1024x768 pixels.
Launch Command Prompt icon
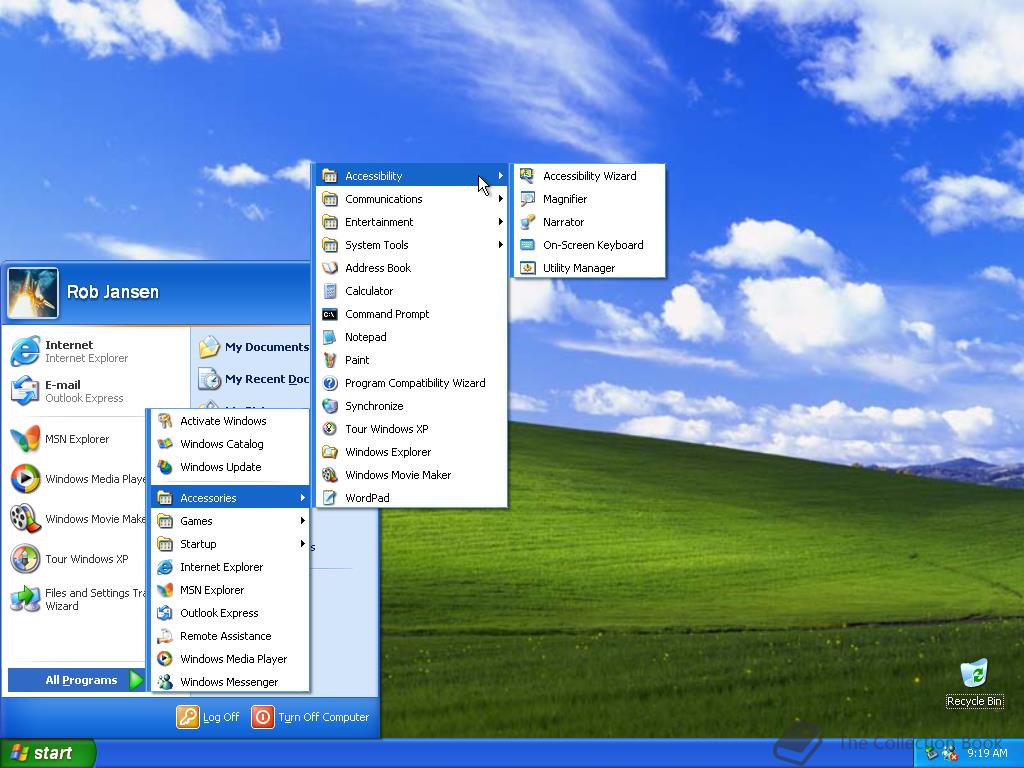pyautogui.click(x=330, y=314)
